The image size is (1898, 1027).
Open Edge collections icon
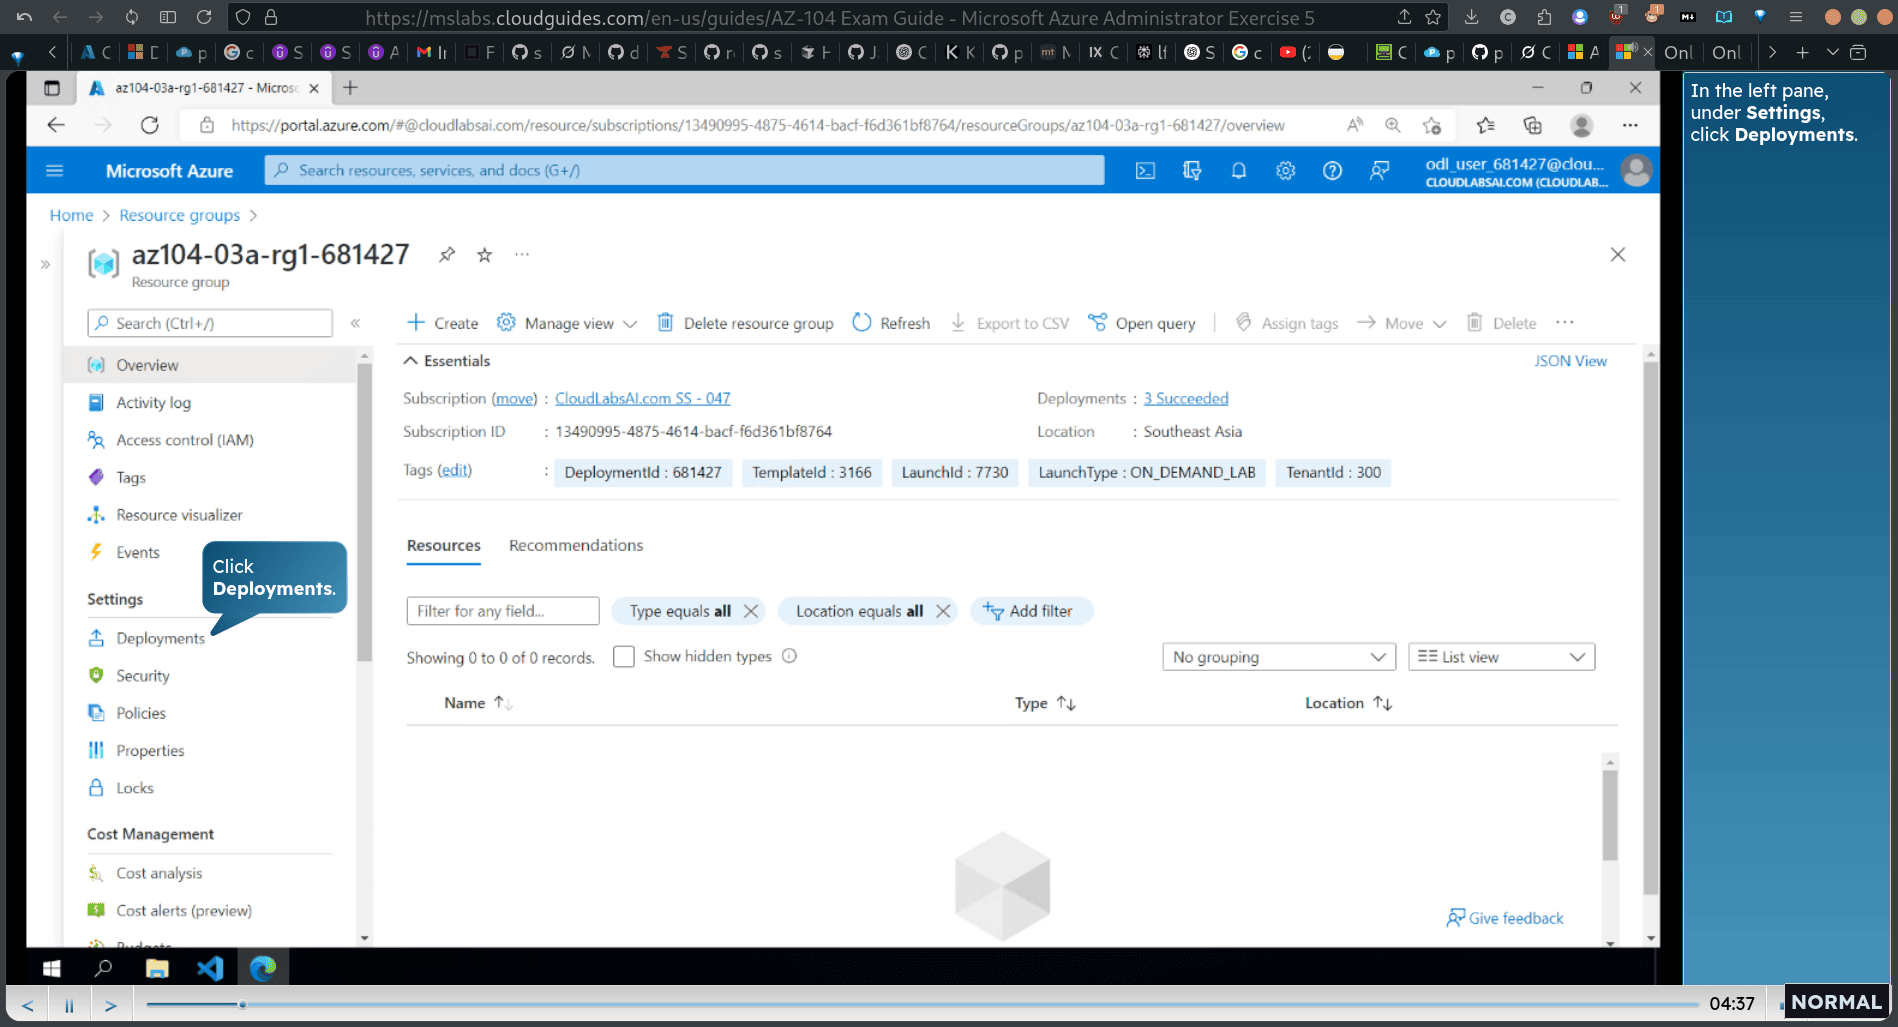tap(1532, 125)
